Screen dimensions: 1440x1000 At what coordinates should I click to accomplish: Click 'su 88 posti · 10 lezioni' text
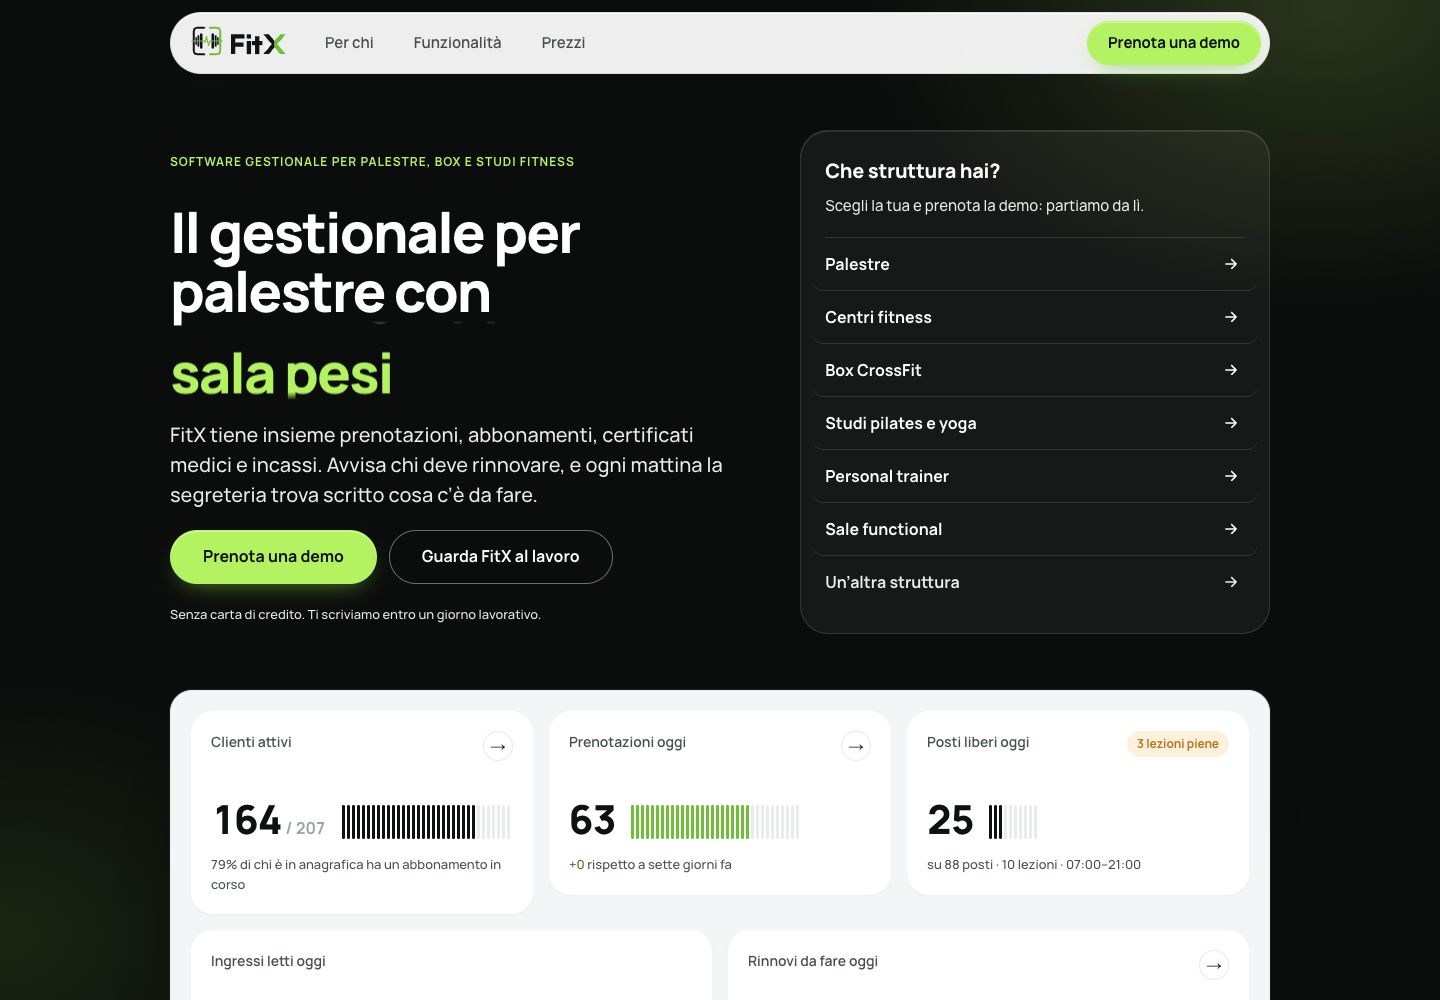[1034, 864]
